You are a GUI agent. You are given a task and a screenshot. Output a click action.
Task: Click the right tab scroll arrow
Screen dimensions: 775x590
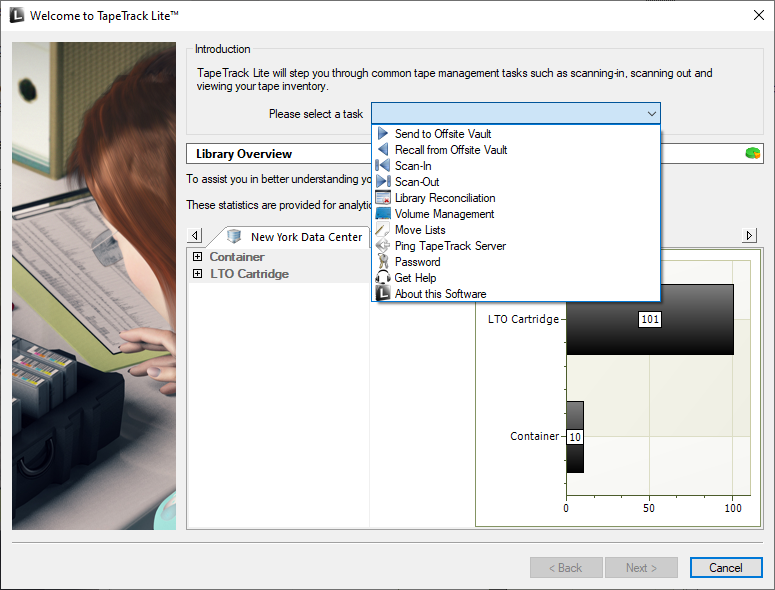point(749,235)
